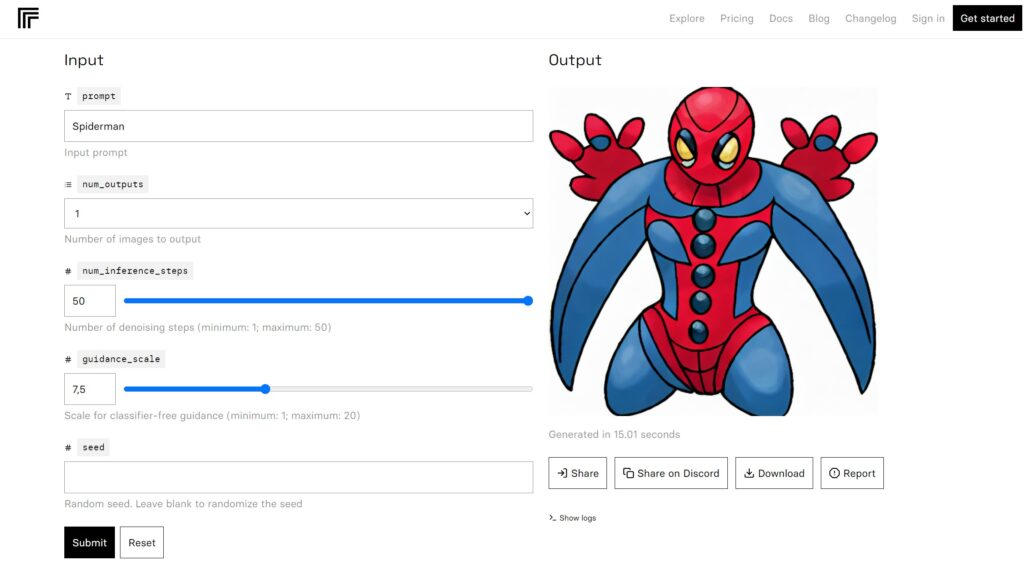1024x575 pixels.
Task: Submit the prediction form
Action: [x=89, y=542]
